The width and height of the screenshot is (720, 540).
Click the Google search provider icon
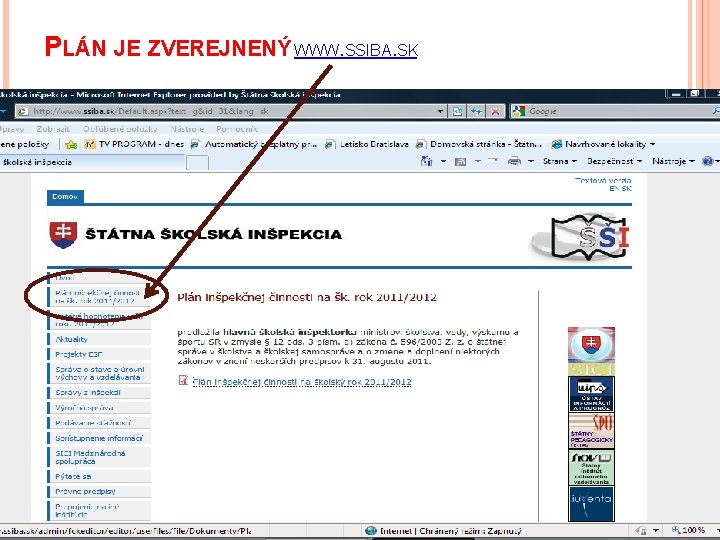click(518, 111)
